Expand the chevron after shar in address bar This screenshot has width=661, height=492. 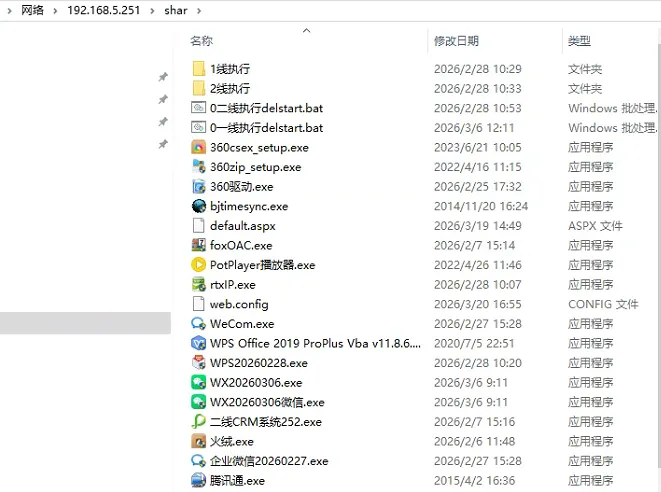(x=199, y=11)
